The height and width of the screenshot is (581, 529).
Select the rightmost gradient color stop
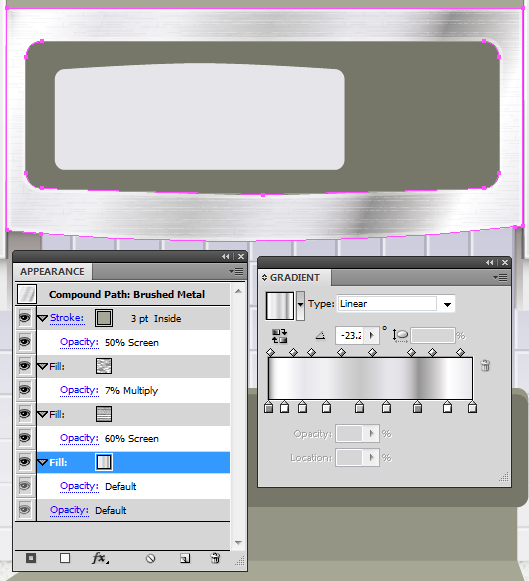[x=472, y=407]
